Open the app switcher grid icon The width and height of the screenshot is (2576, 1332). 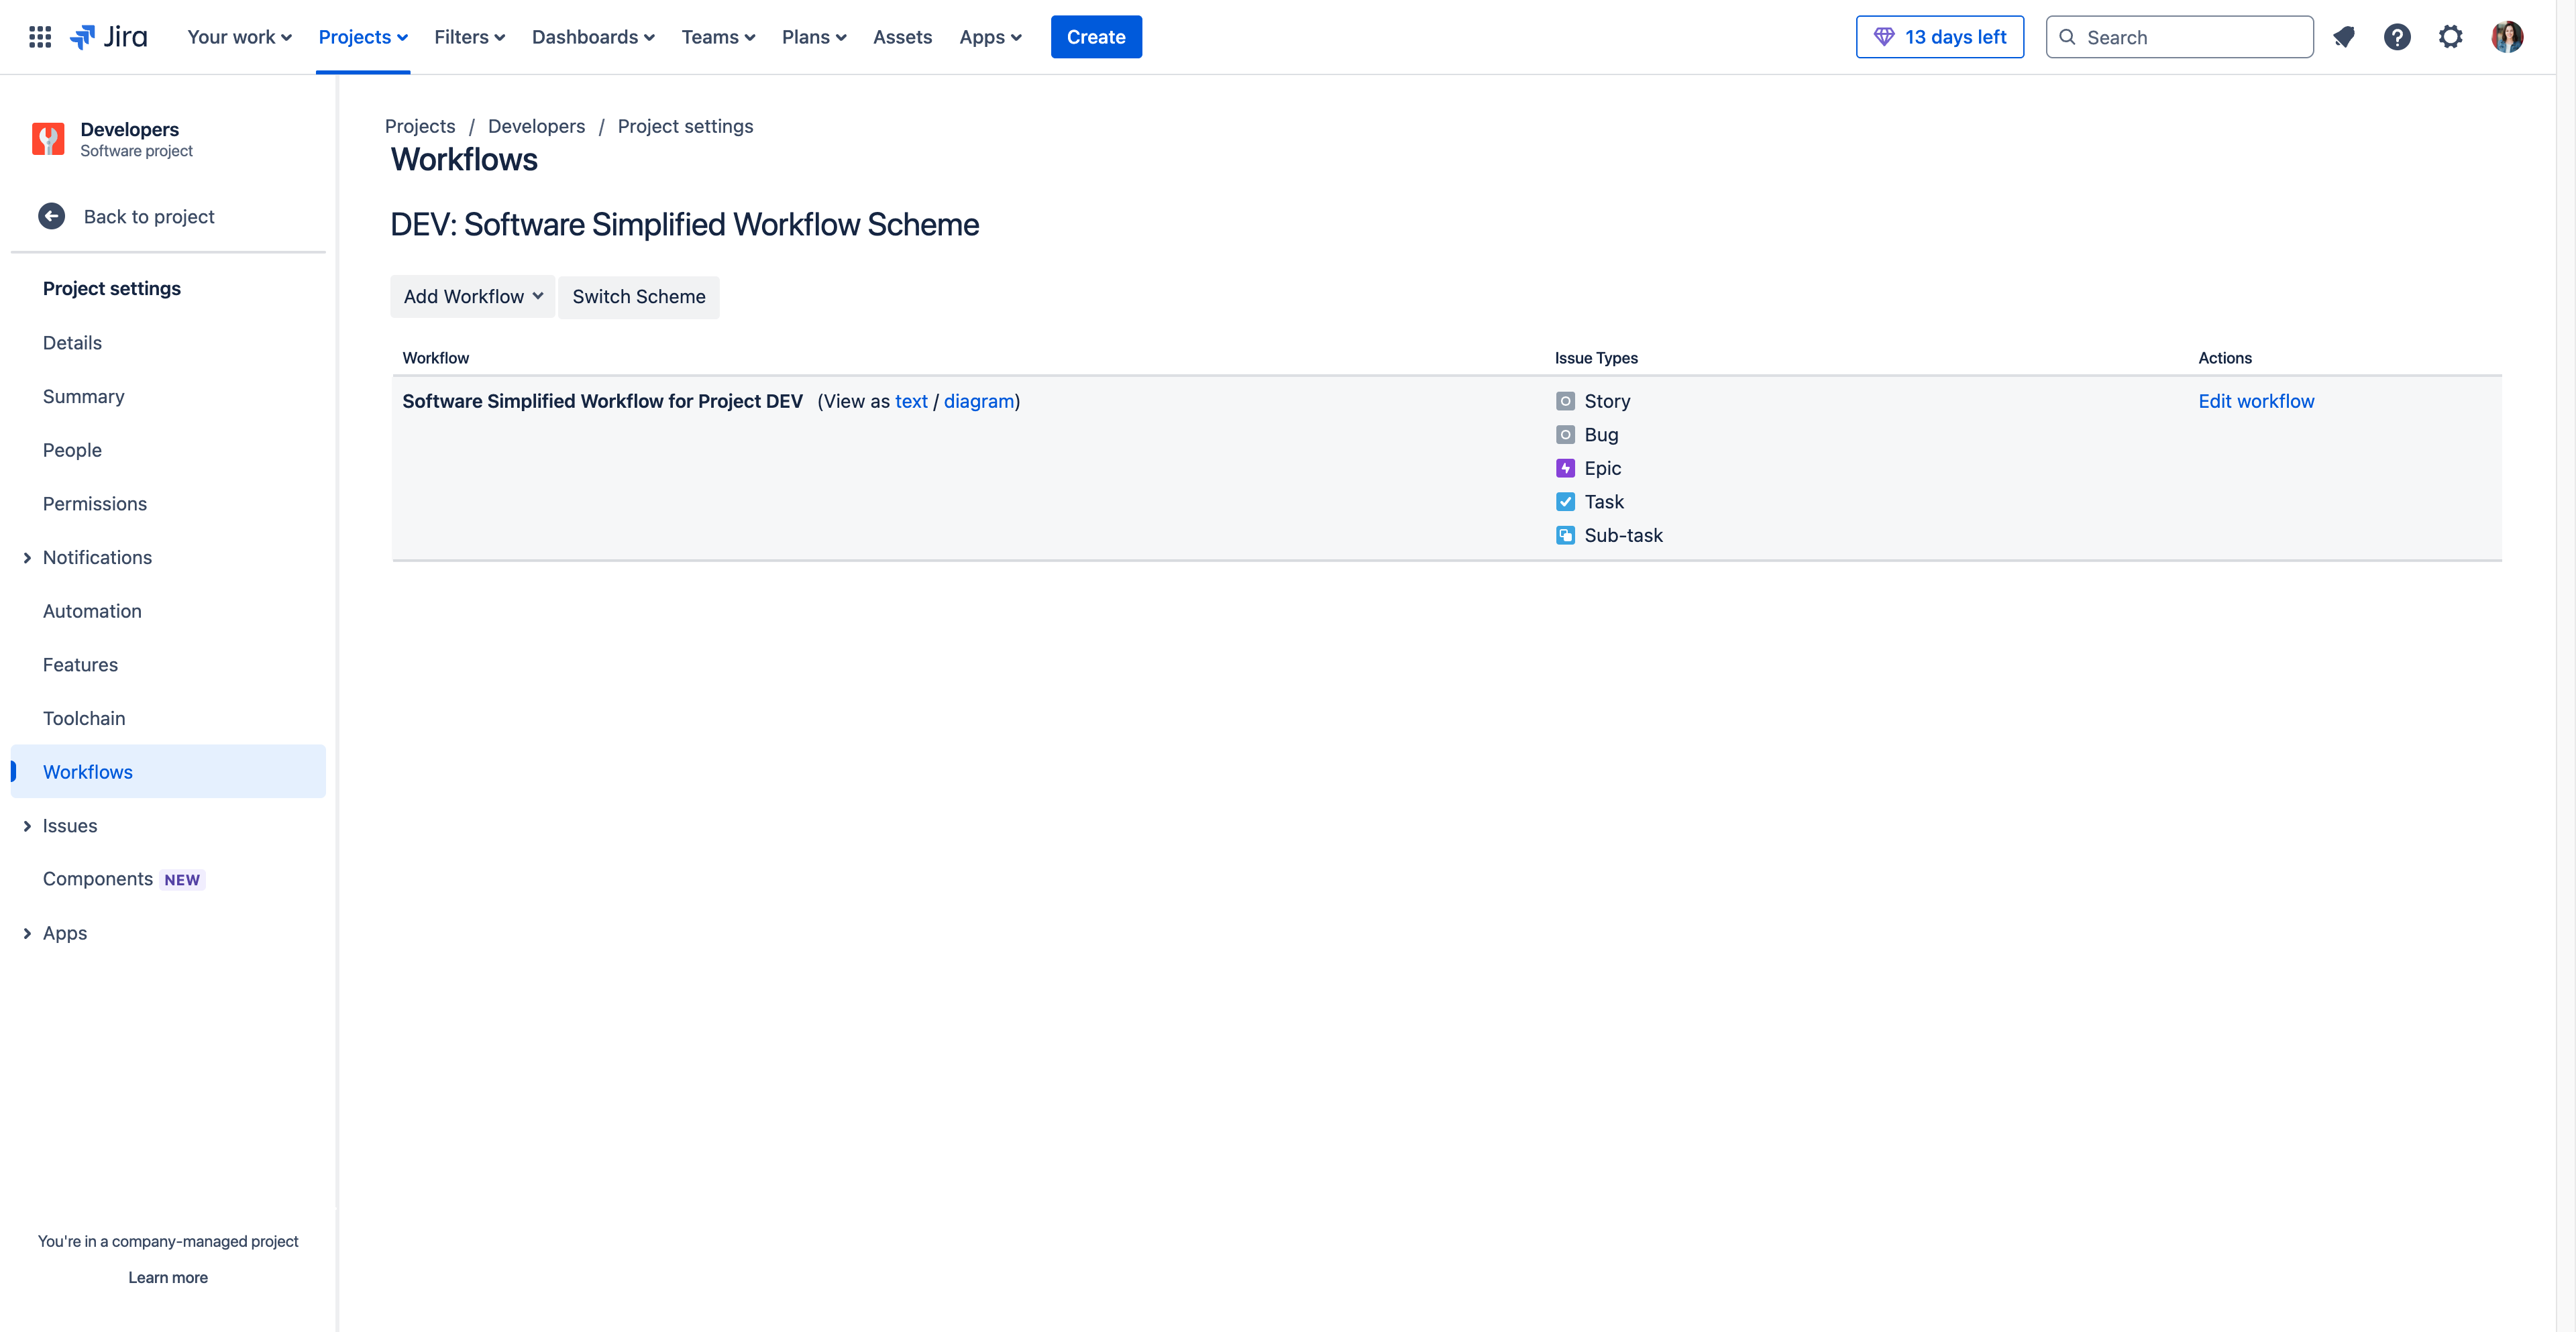(x=40, y=37)
